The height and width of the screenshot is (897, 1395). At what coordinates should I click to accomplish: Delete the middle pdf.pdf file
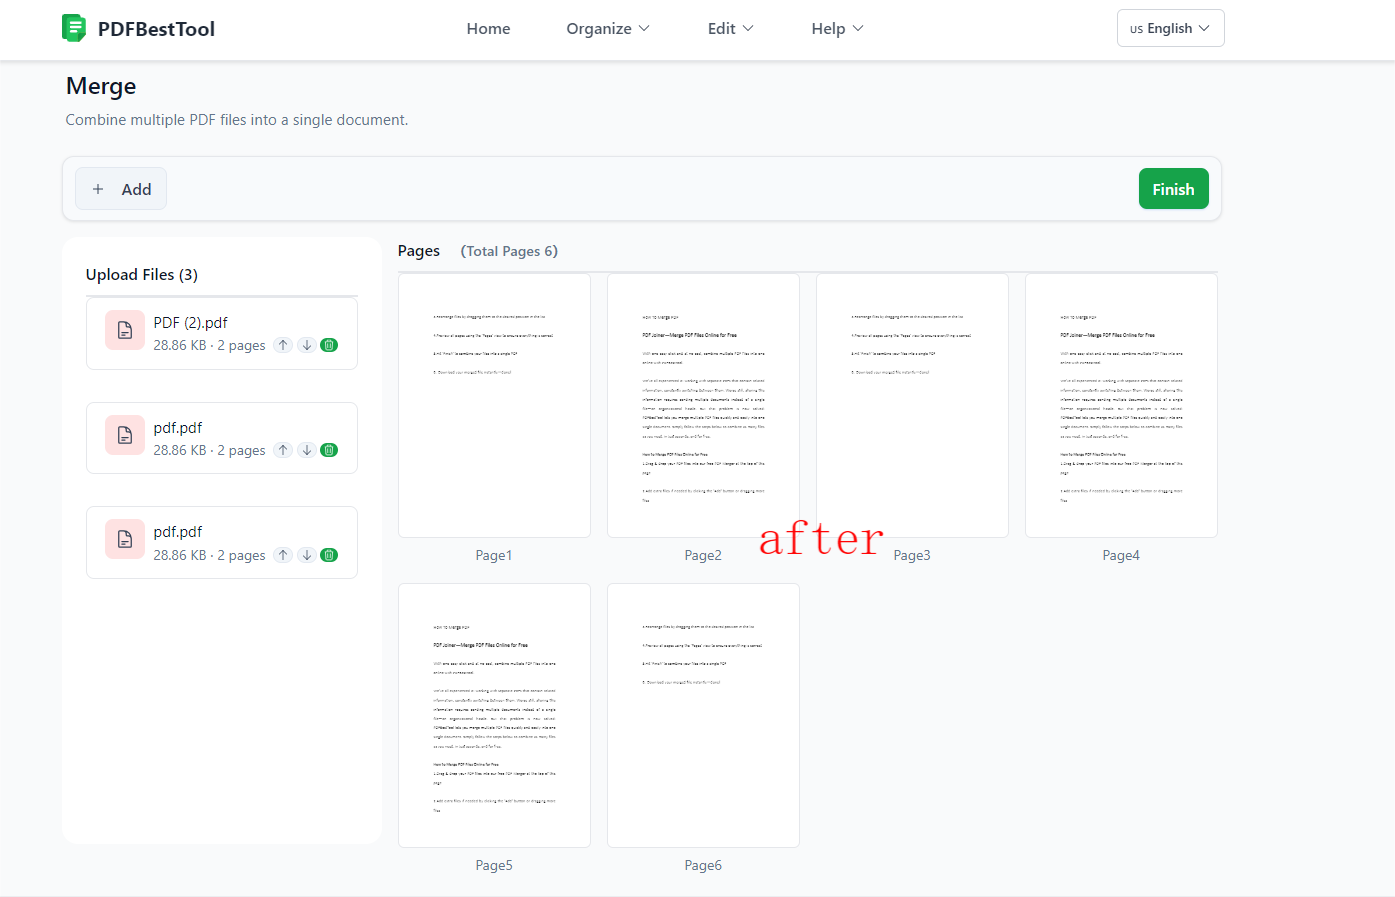[x=329, y=450]
